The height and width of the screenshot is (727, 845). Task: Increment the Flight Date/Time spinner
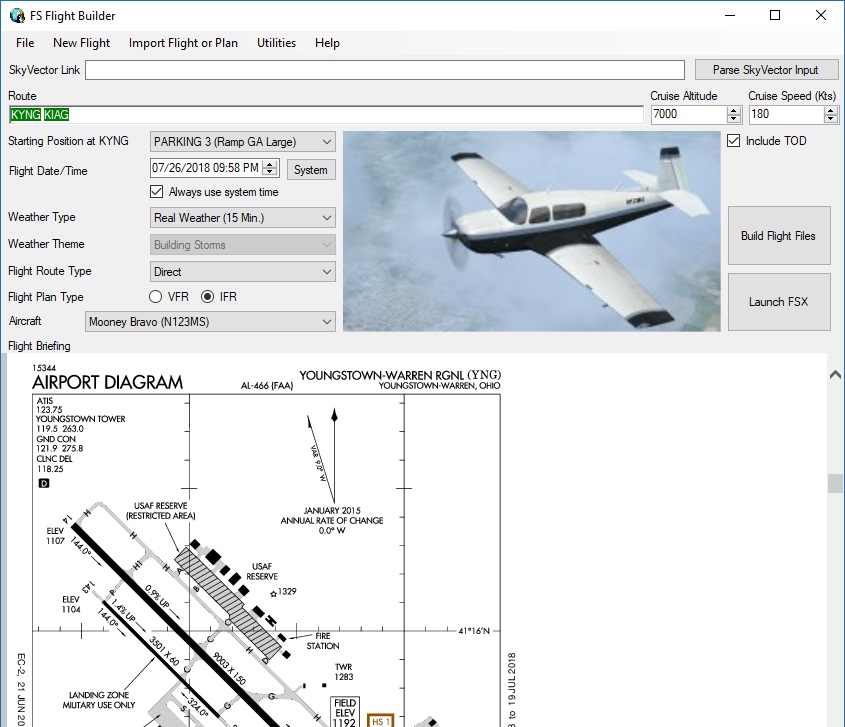click(269, 164)
